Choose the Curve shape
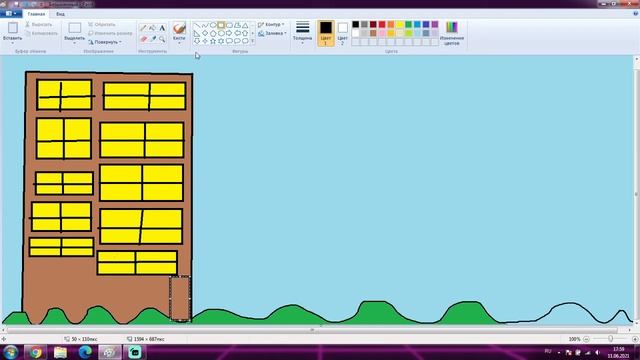640x360 pixels. 205,25
